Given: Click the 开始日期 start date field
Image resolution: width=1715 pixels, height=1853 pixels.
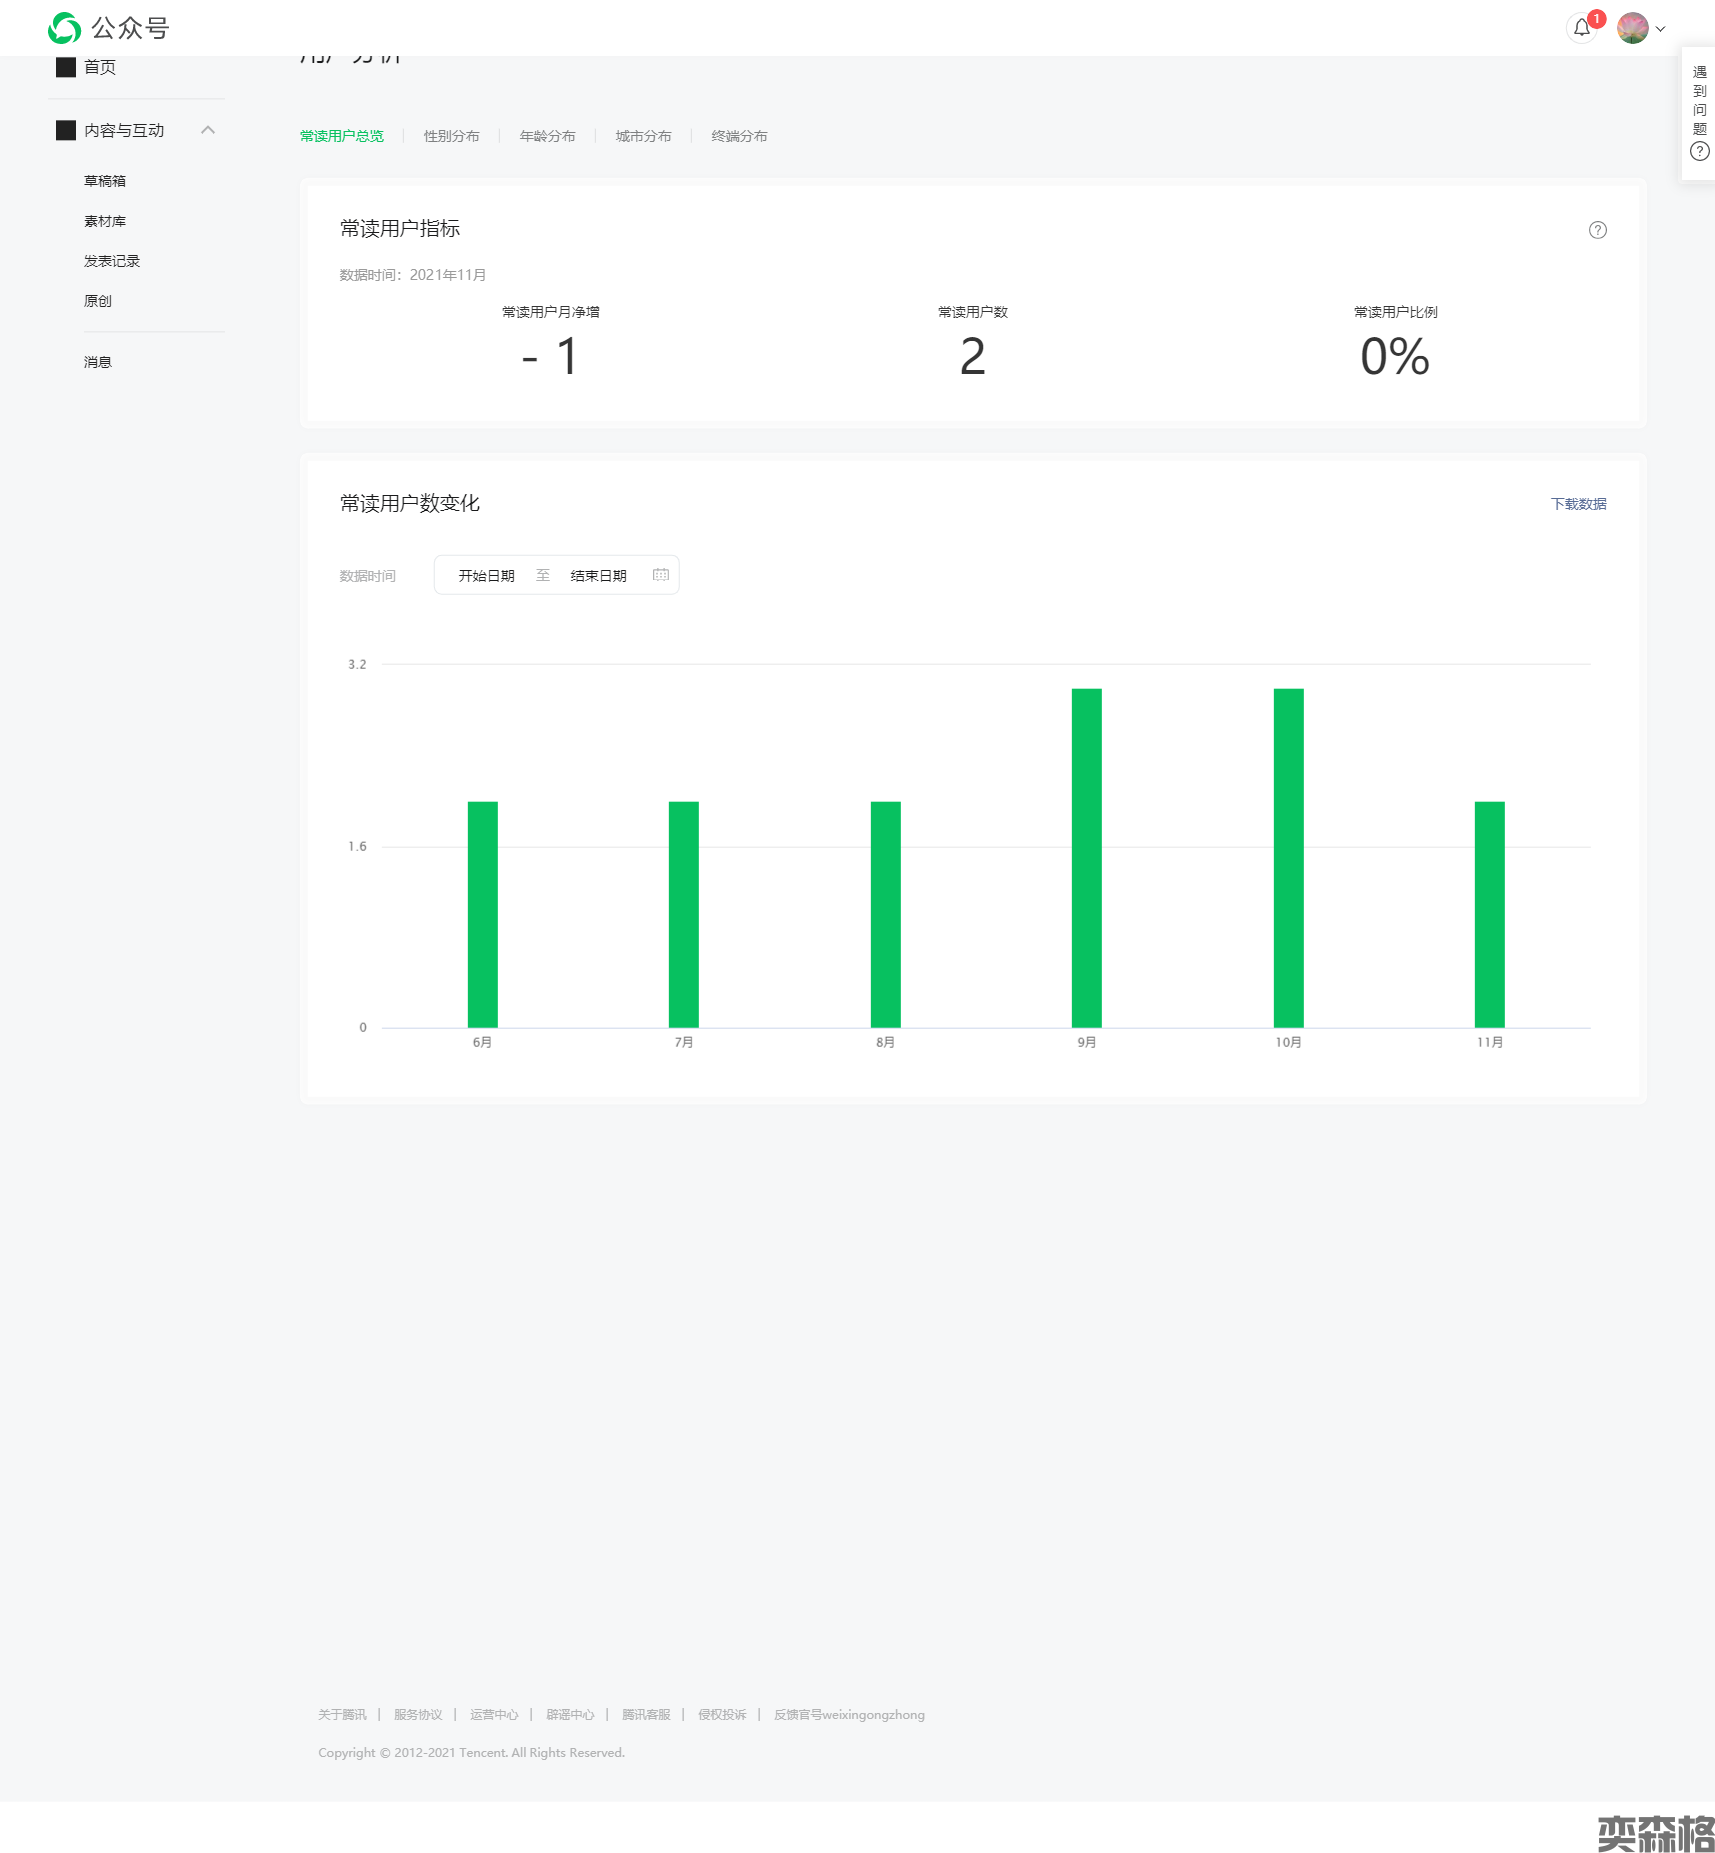Looking at the screenshot, I should coord(486,576).
